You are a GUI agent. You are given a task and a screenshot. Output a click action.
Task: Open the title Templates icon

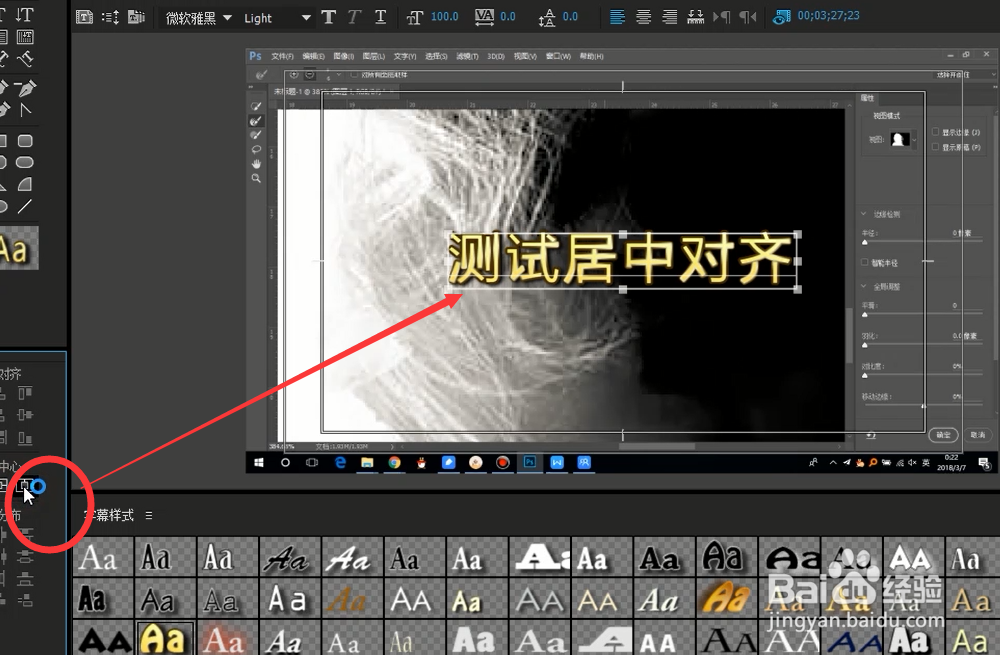pos(136,17)
